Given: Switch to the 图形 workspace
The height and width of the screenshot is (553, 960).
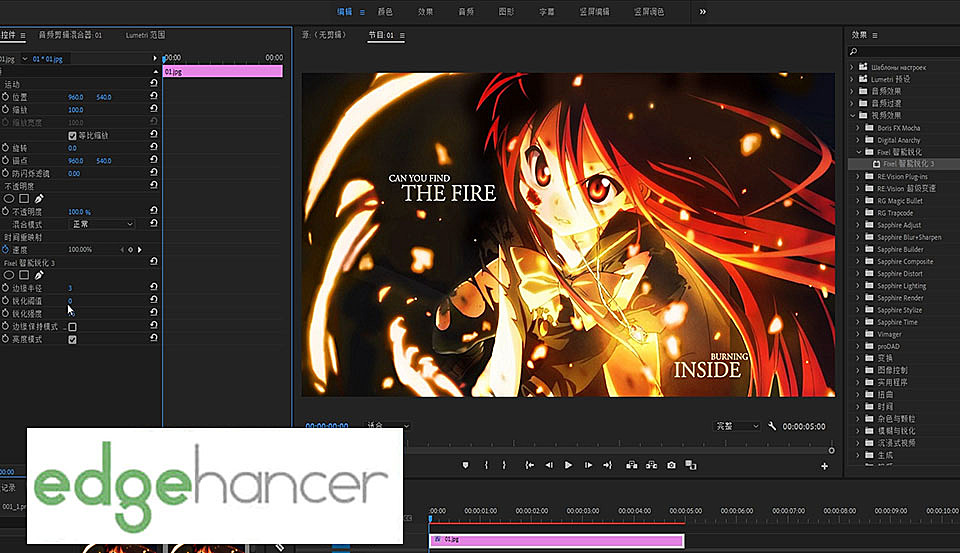Looking at the screenshot, I should 506,12.
